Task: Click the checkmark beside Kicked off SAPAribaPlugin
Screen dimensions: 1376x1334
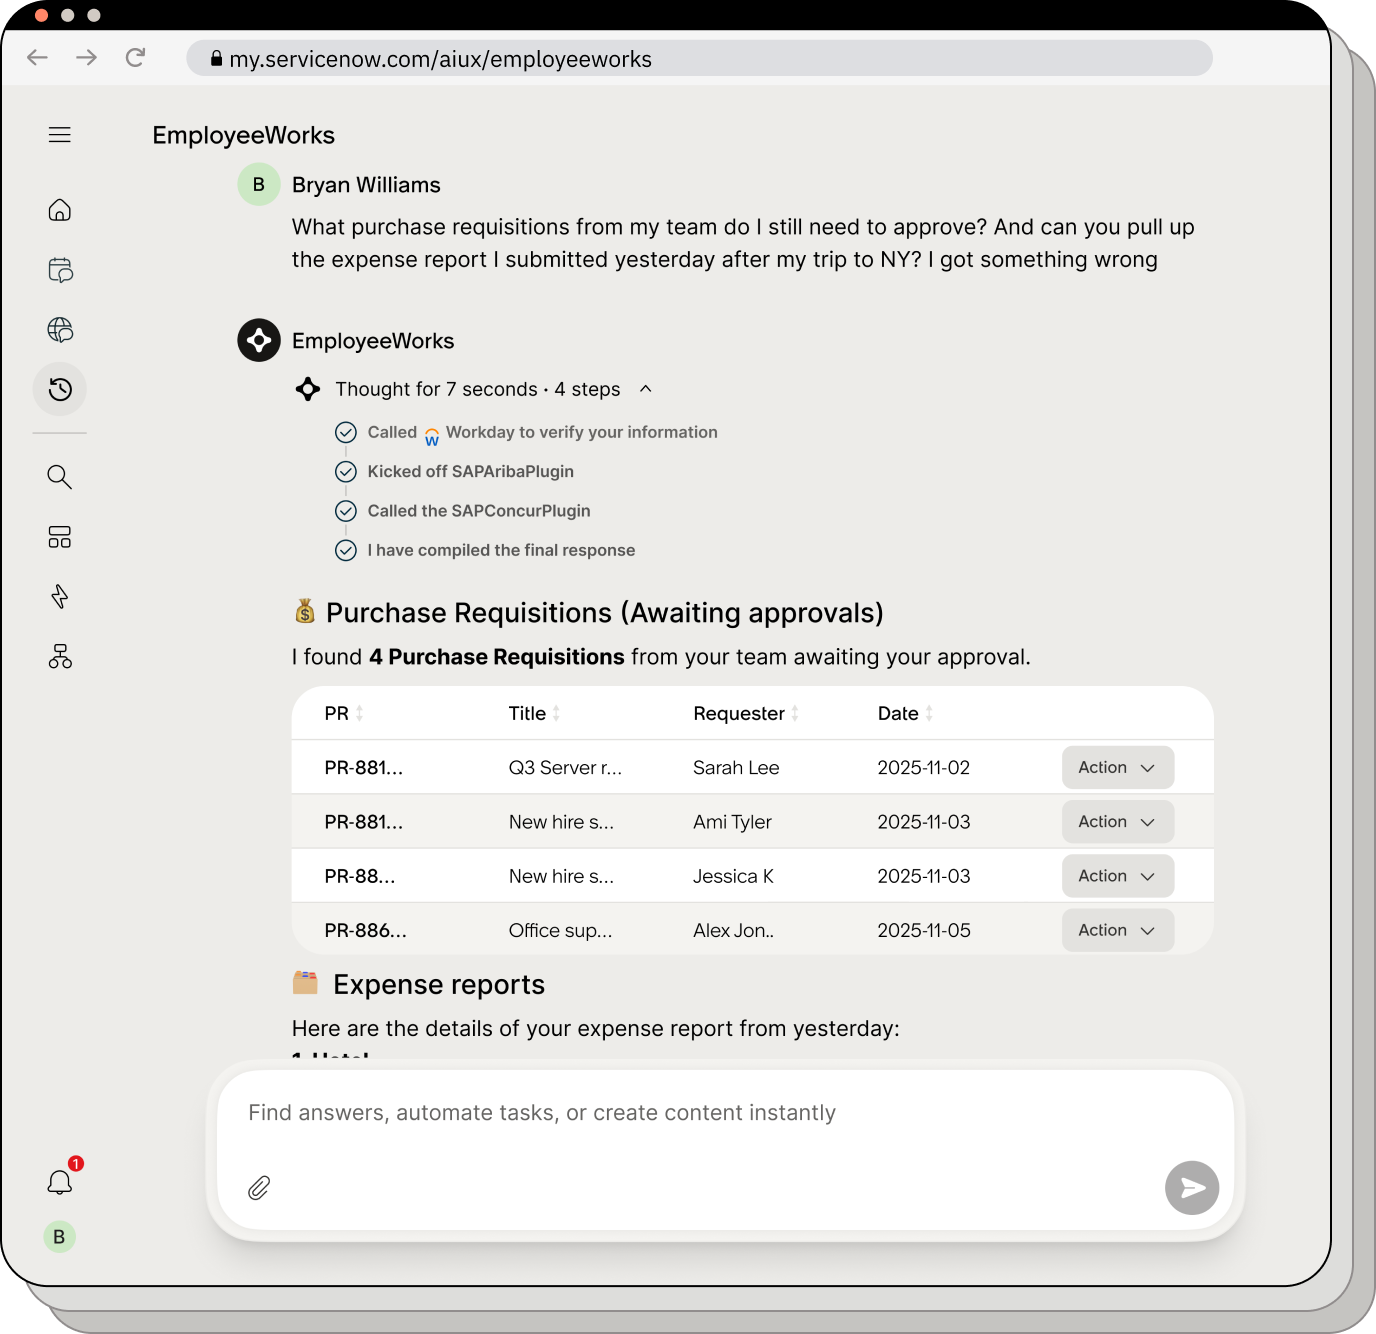Action: (x=346, y=472)
